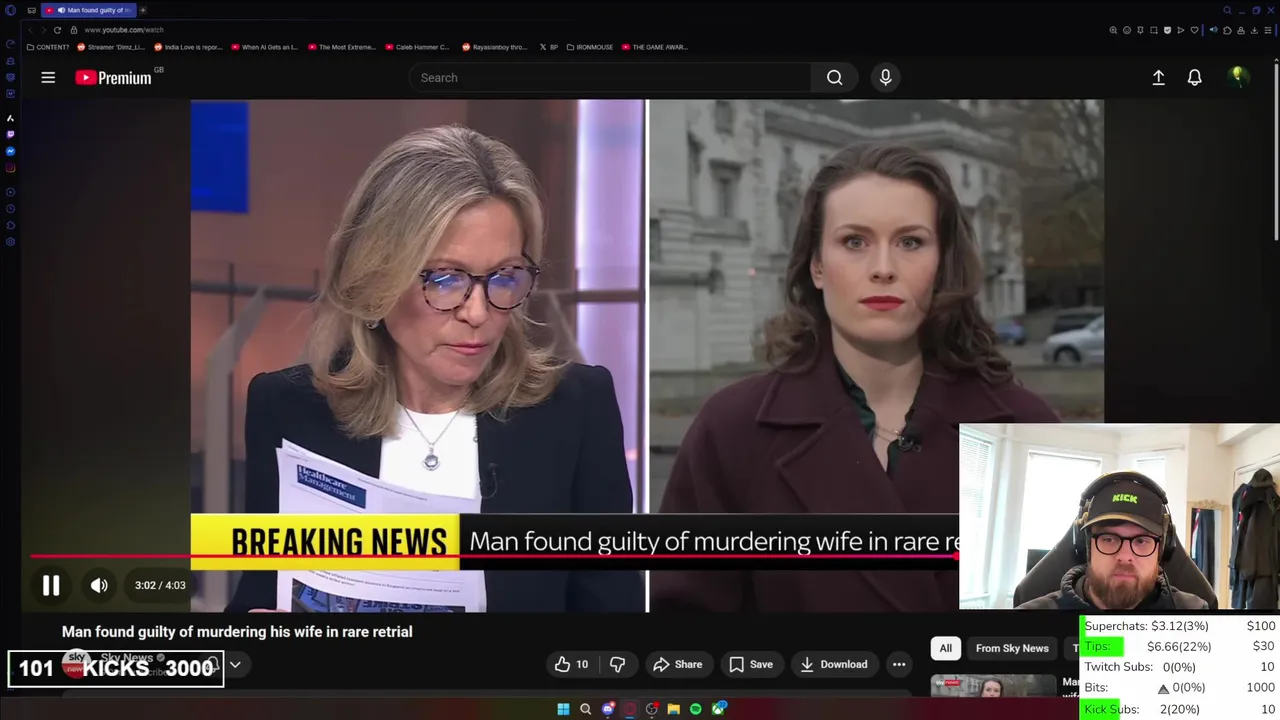Like the video with thumbs up
This screenshot has width=1280, height=720.
pyautogui.click(x=571, y=664)
